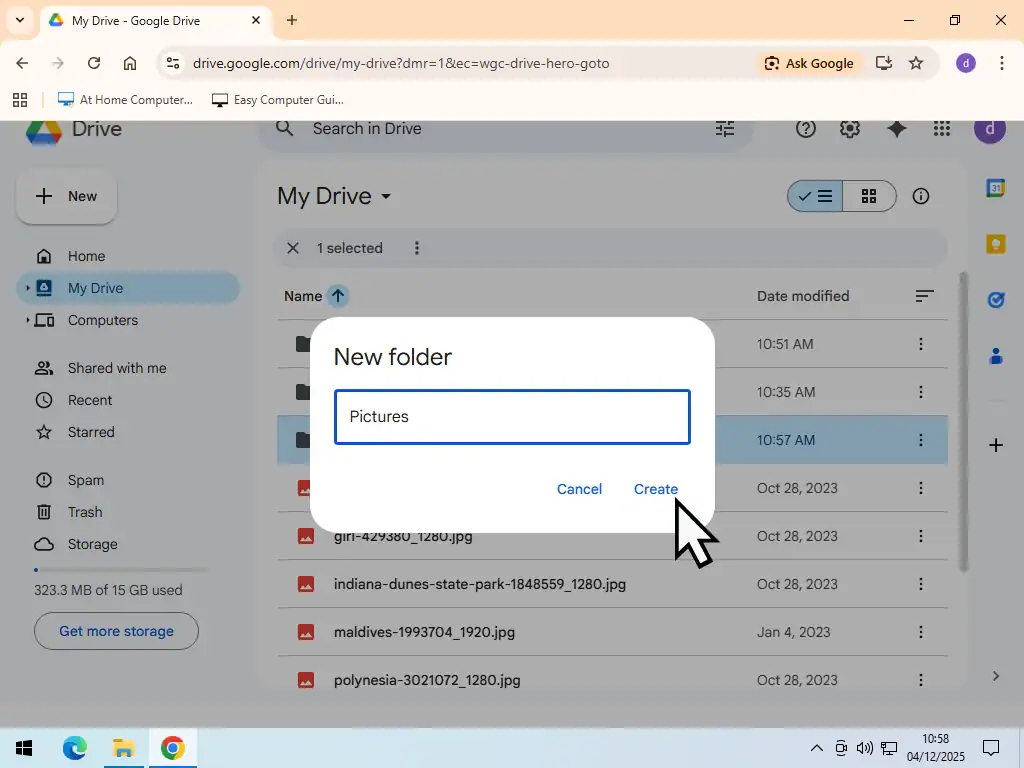Open Drive settings gear
The height and width of the screenshot is (768, 1024).
pyautogui.click(x=850, y=129)
